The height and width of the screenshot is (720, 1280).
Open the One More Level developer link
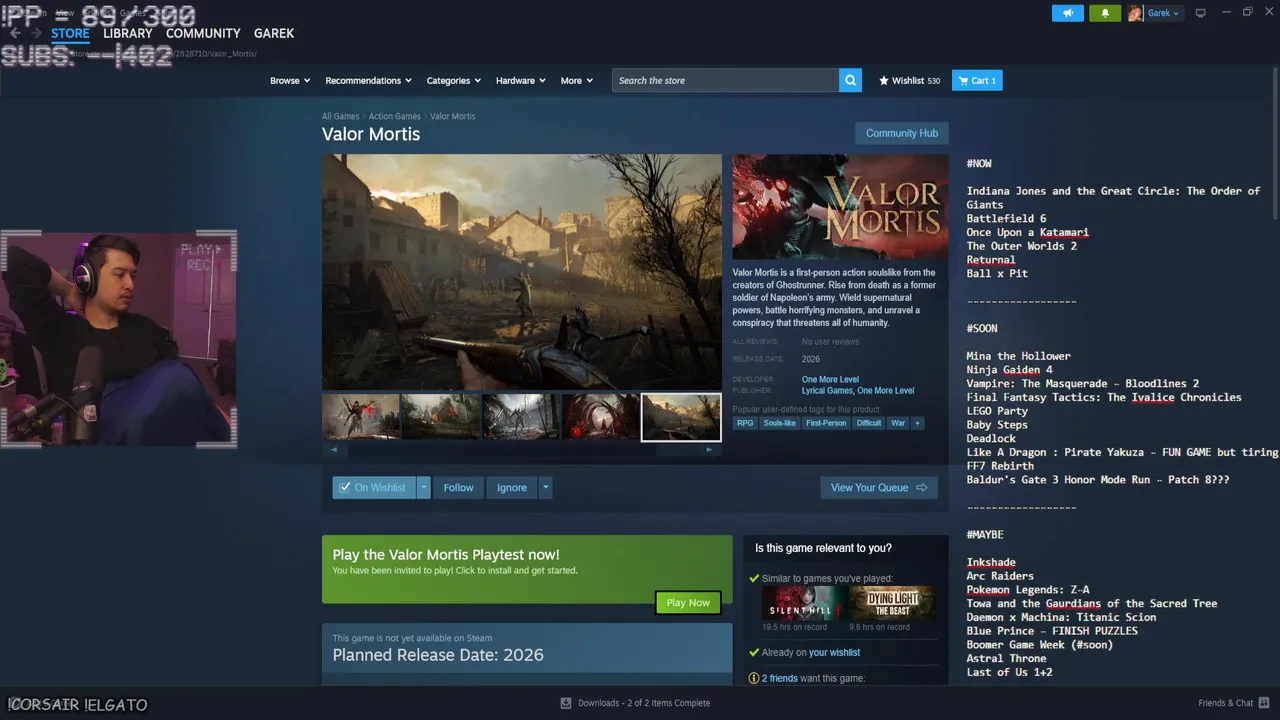830,380
